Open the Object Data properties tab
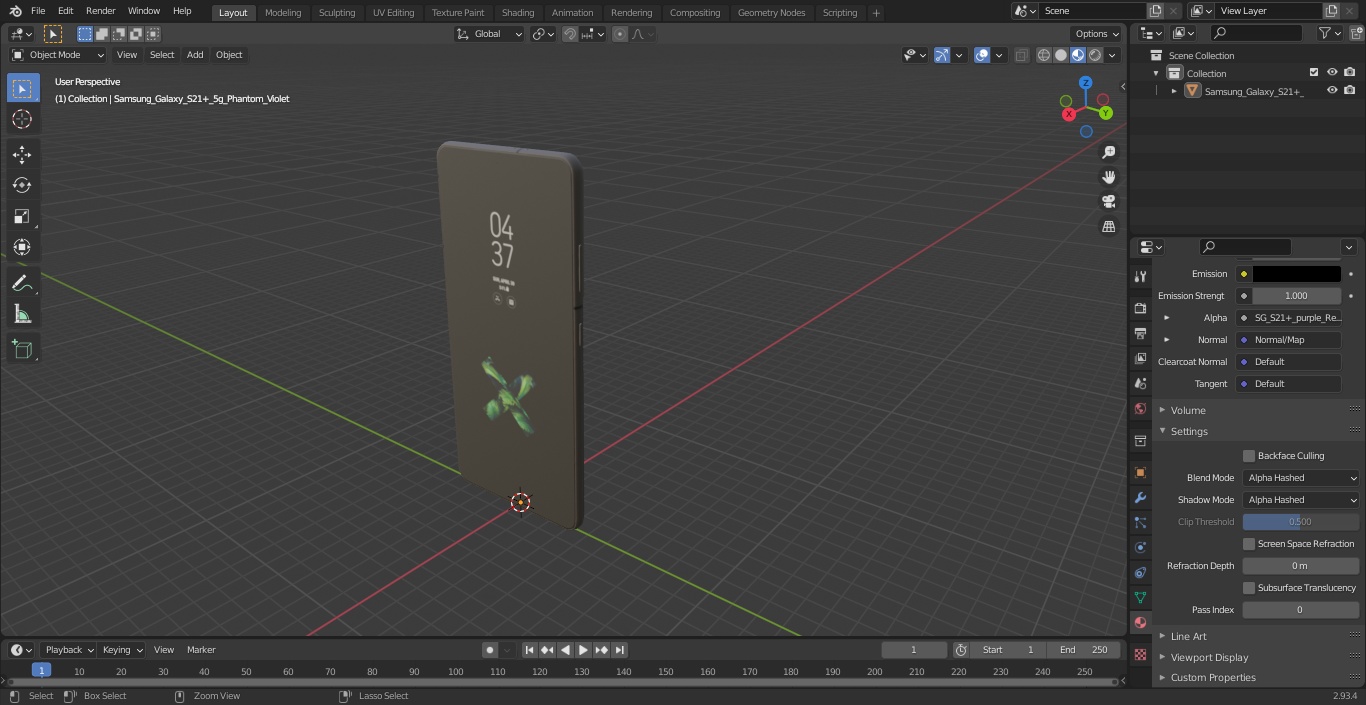Image resolution: width=1366 pixels, height=705 pixels. point(1140,597)
